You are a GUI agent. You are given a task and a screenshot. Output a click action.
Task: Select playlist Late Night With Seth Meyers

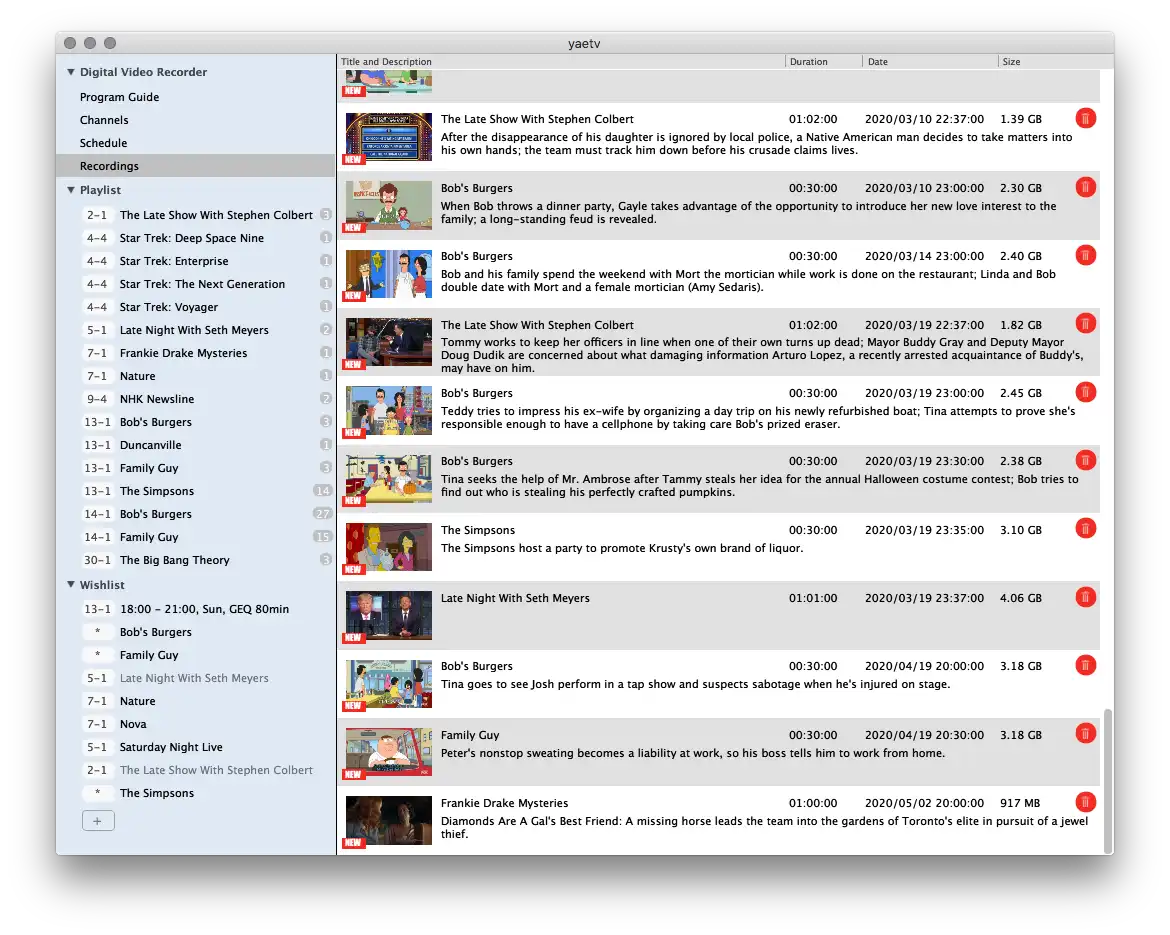pyautogui.click(x=195, y=330)
